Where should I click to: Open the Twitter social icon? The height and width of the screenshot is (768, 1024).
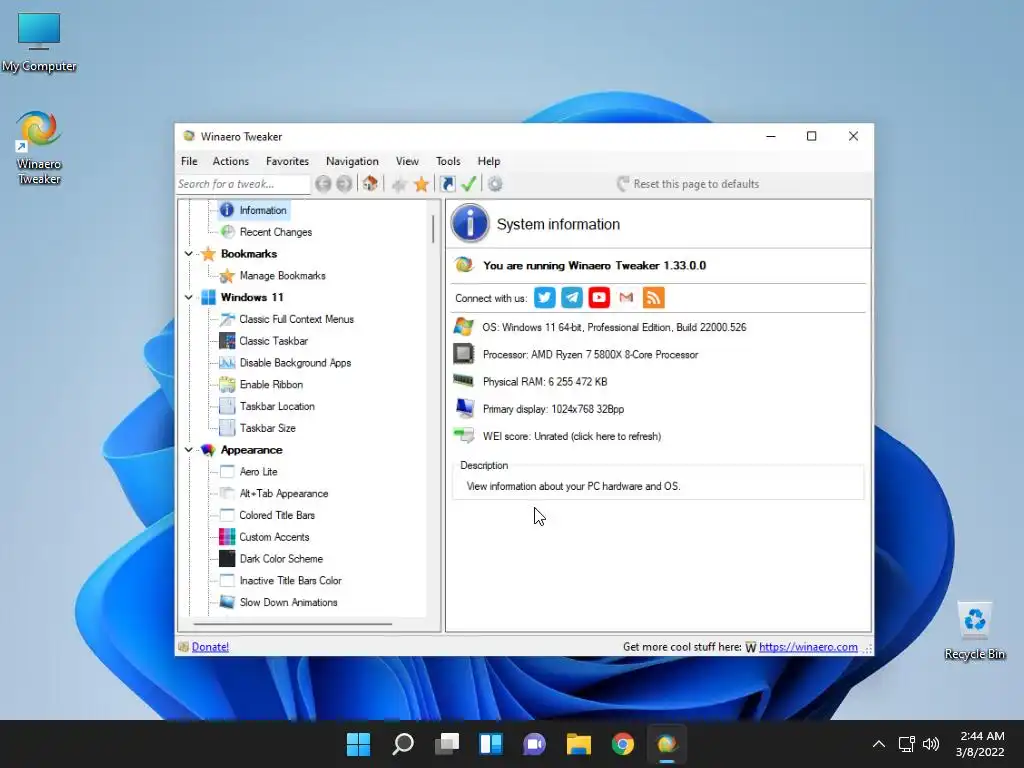click(545, 298)
